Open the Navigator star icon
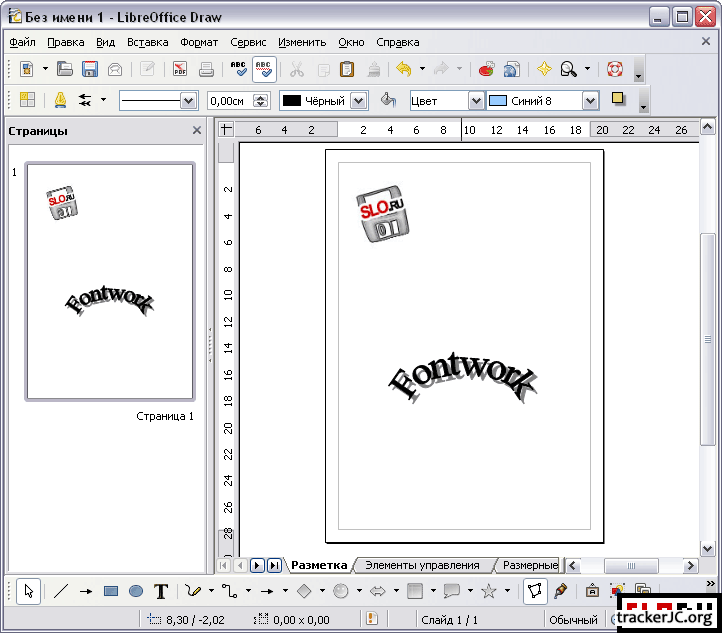This screenshot has height=633, width=722. (x=544, y=69)
